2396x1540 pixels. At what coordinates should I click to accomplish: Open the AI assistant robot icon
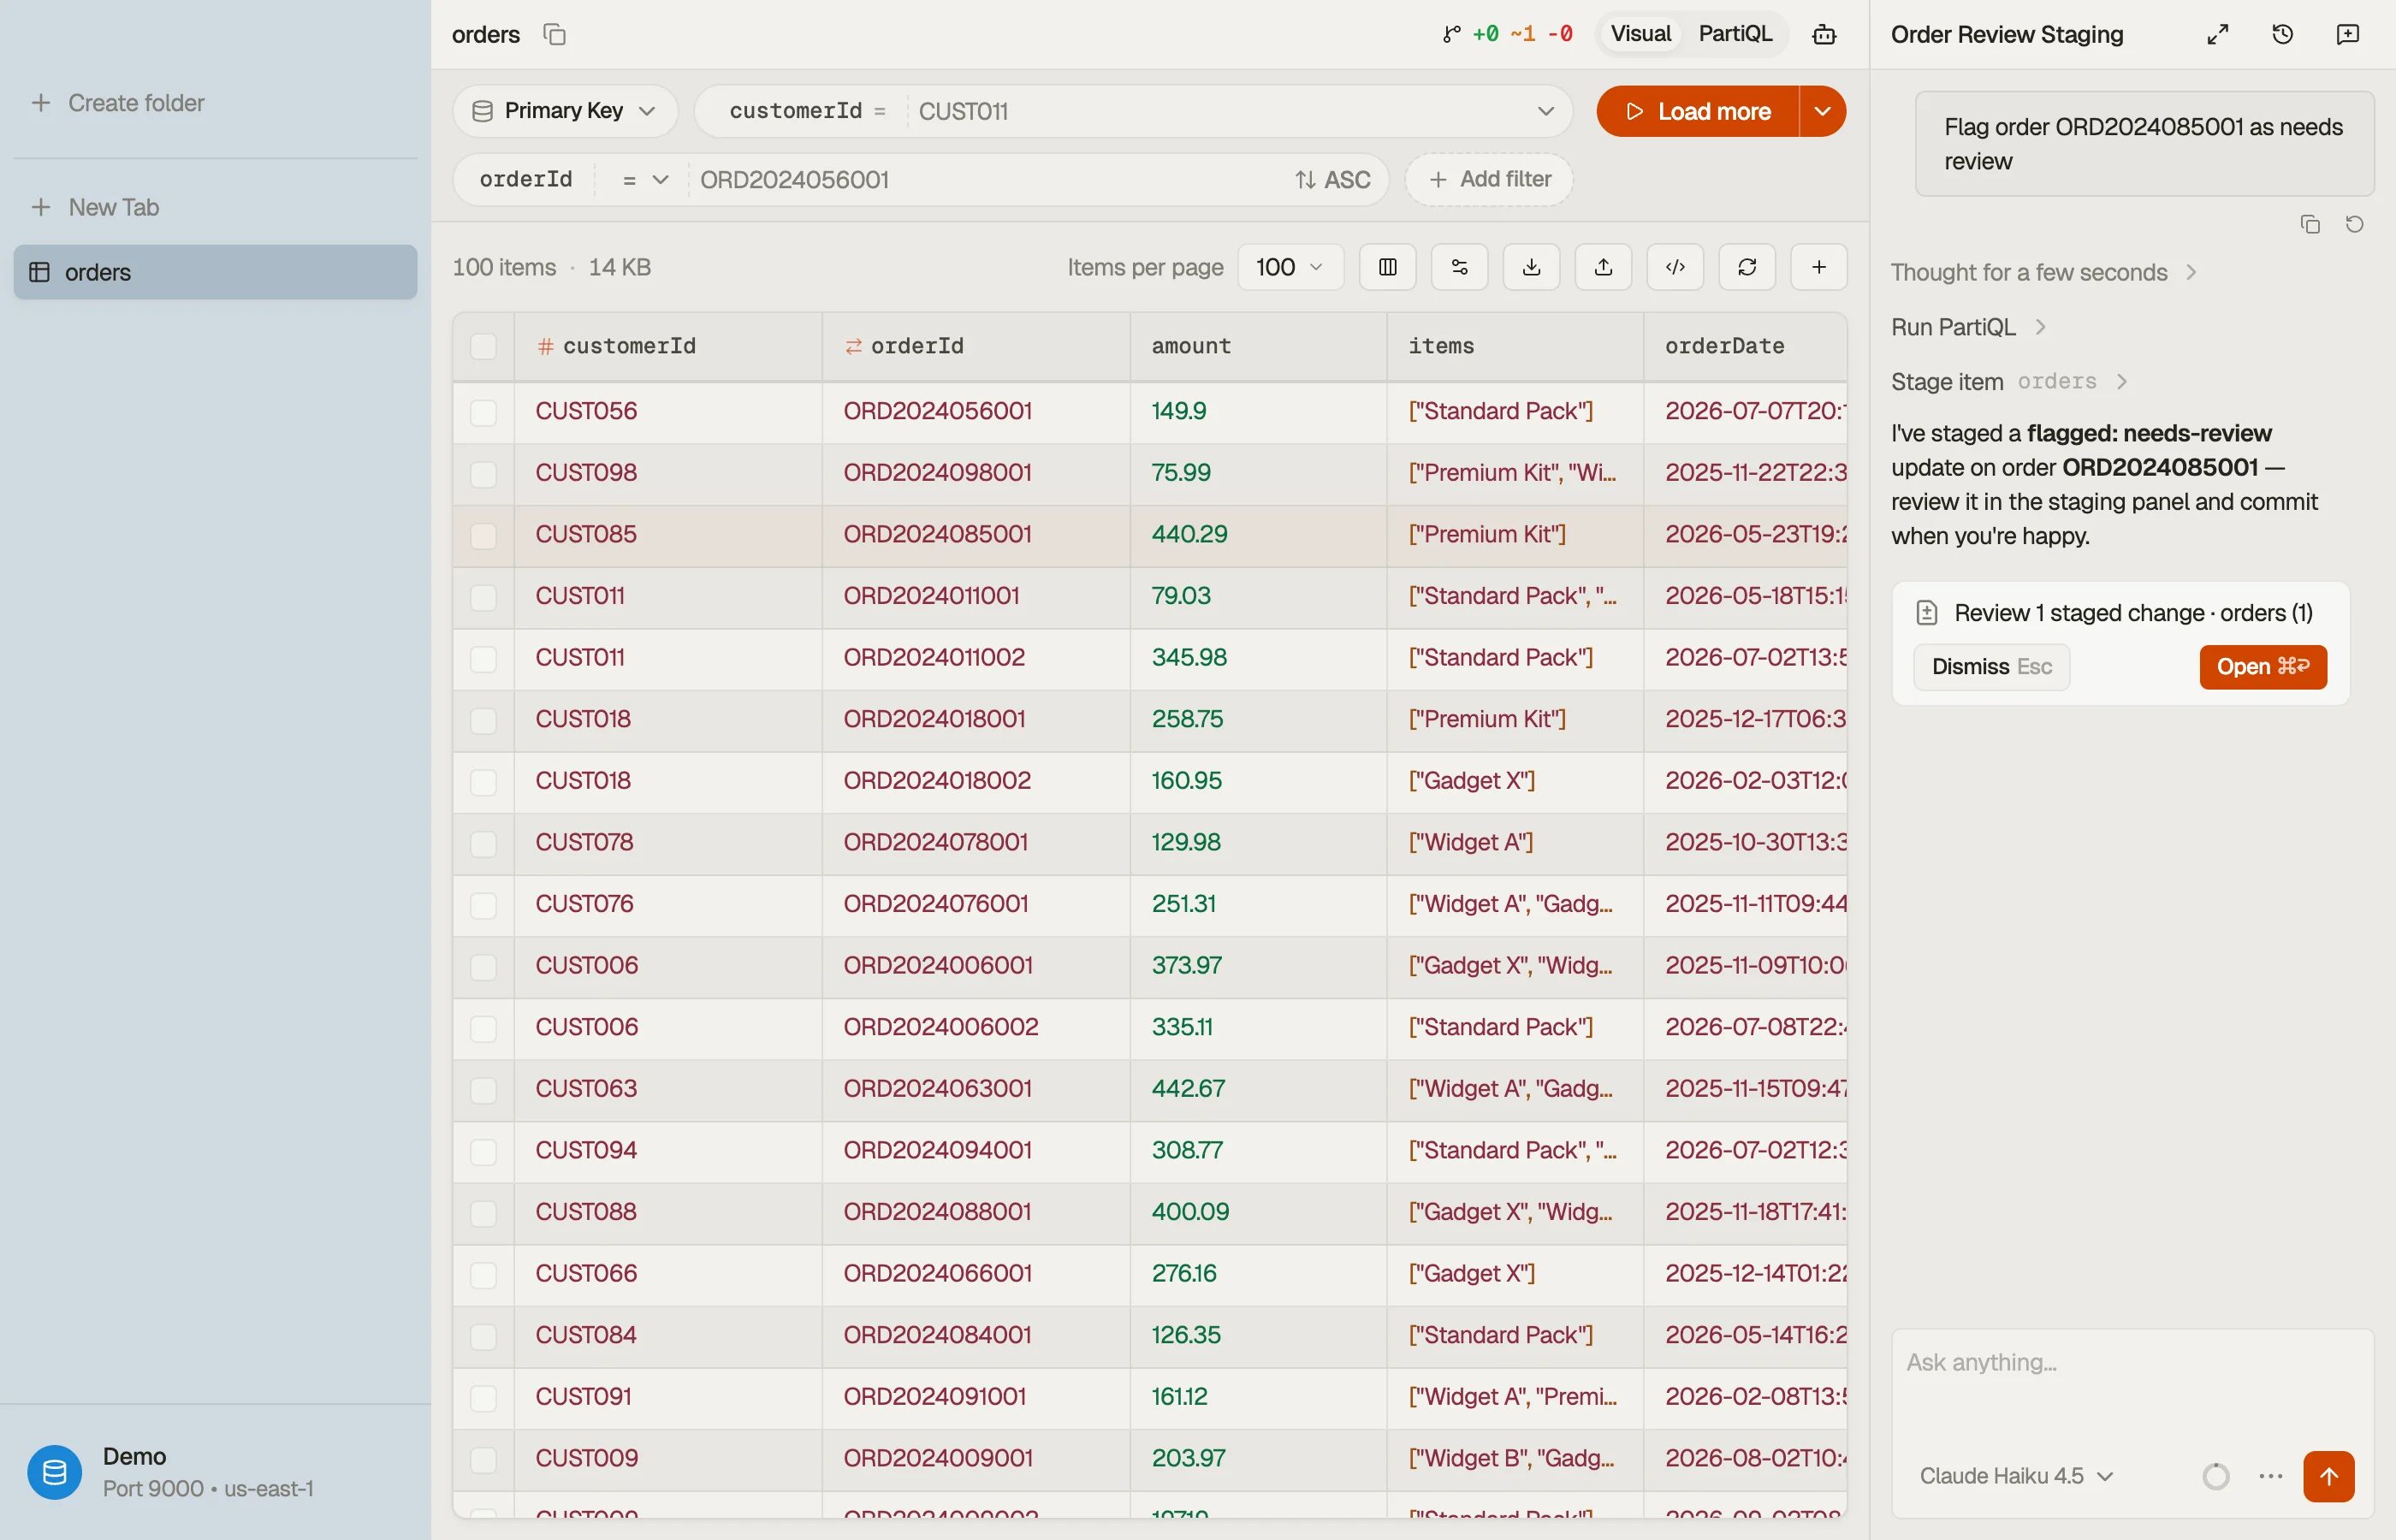click(1824, 34)
